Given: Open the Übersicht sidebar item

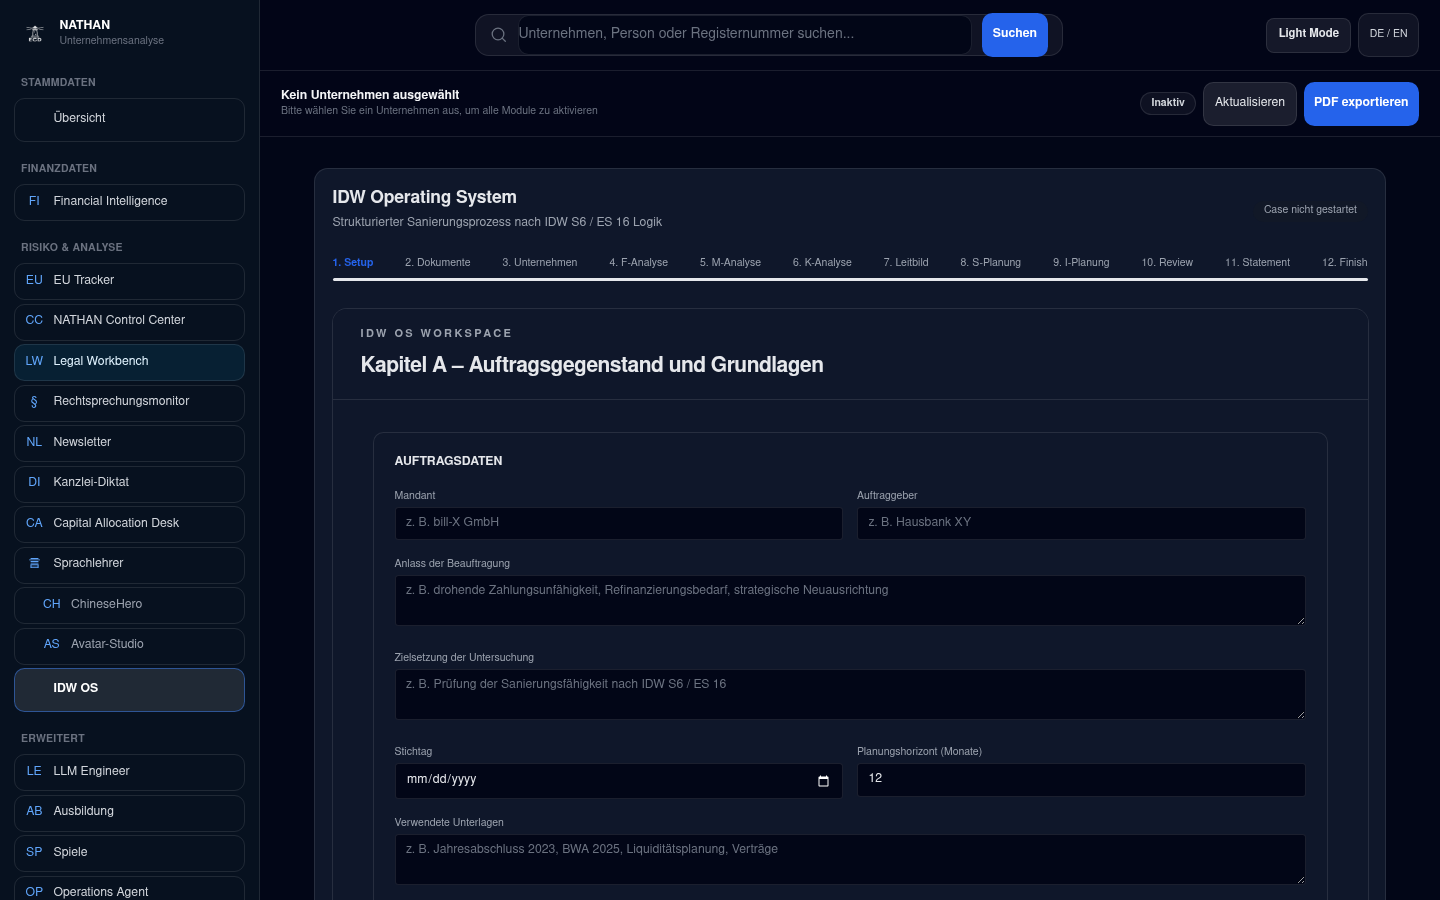Looking at the screenshot, I should click(129, 120).
